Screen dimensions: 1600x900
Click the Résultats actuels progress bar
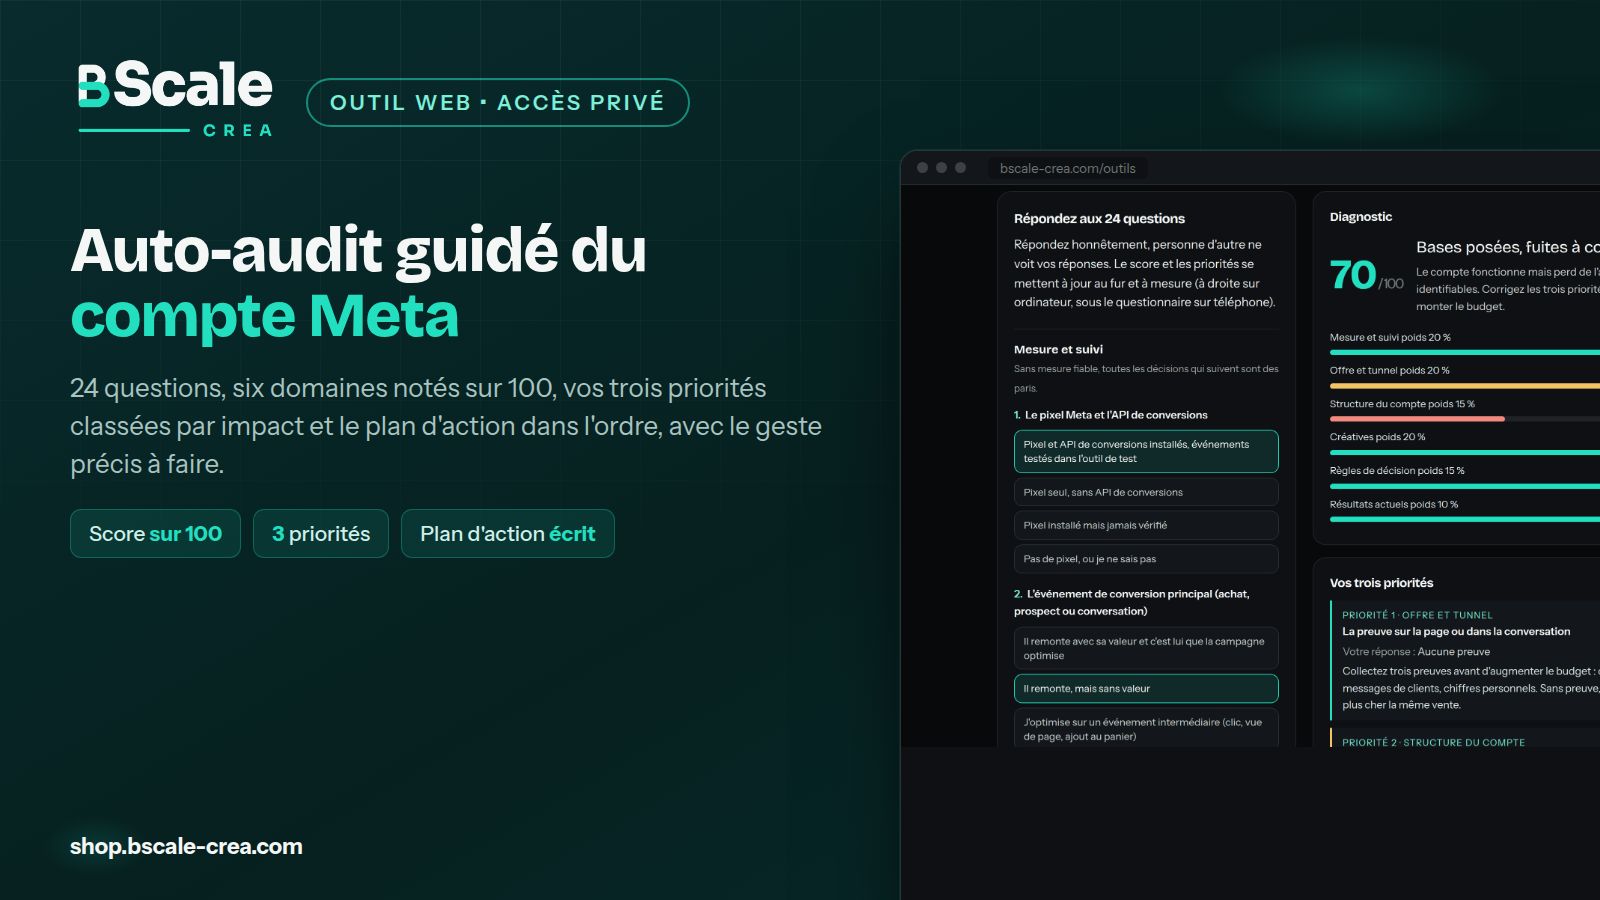coord(1465,519)
